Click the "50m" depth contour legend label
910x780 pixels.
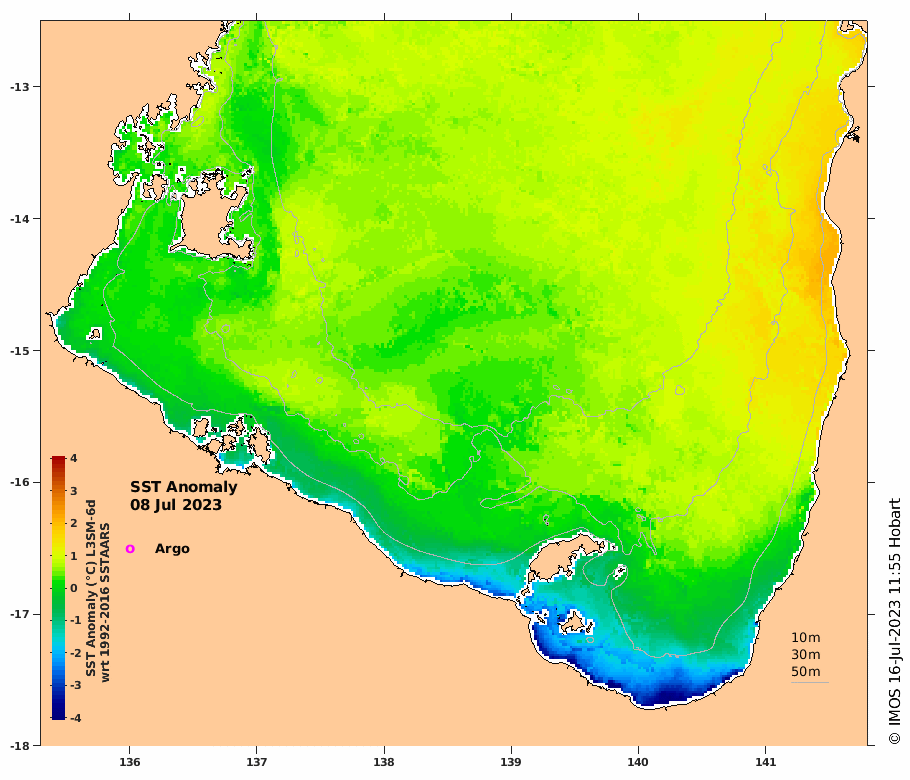coord(806,671)
